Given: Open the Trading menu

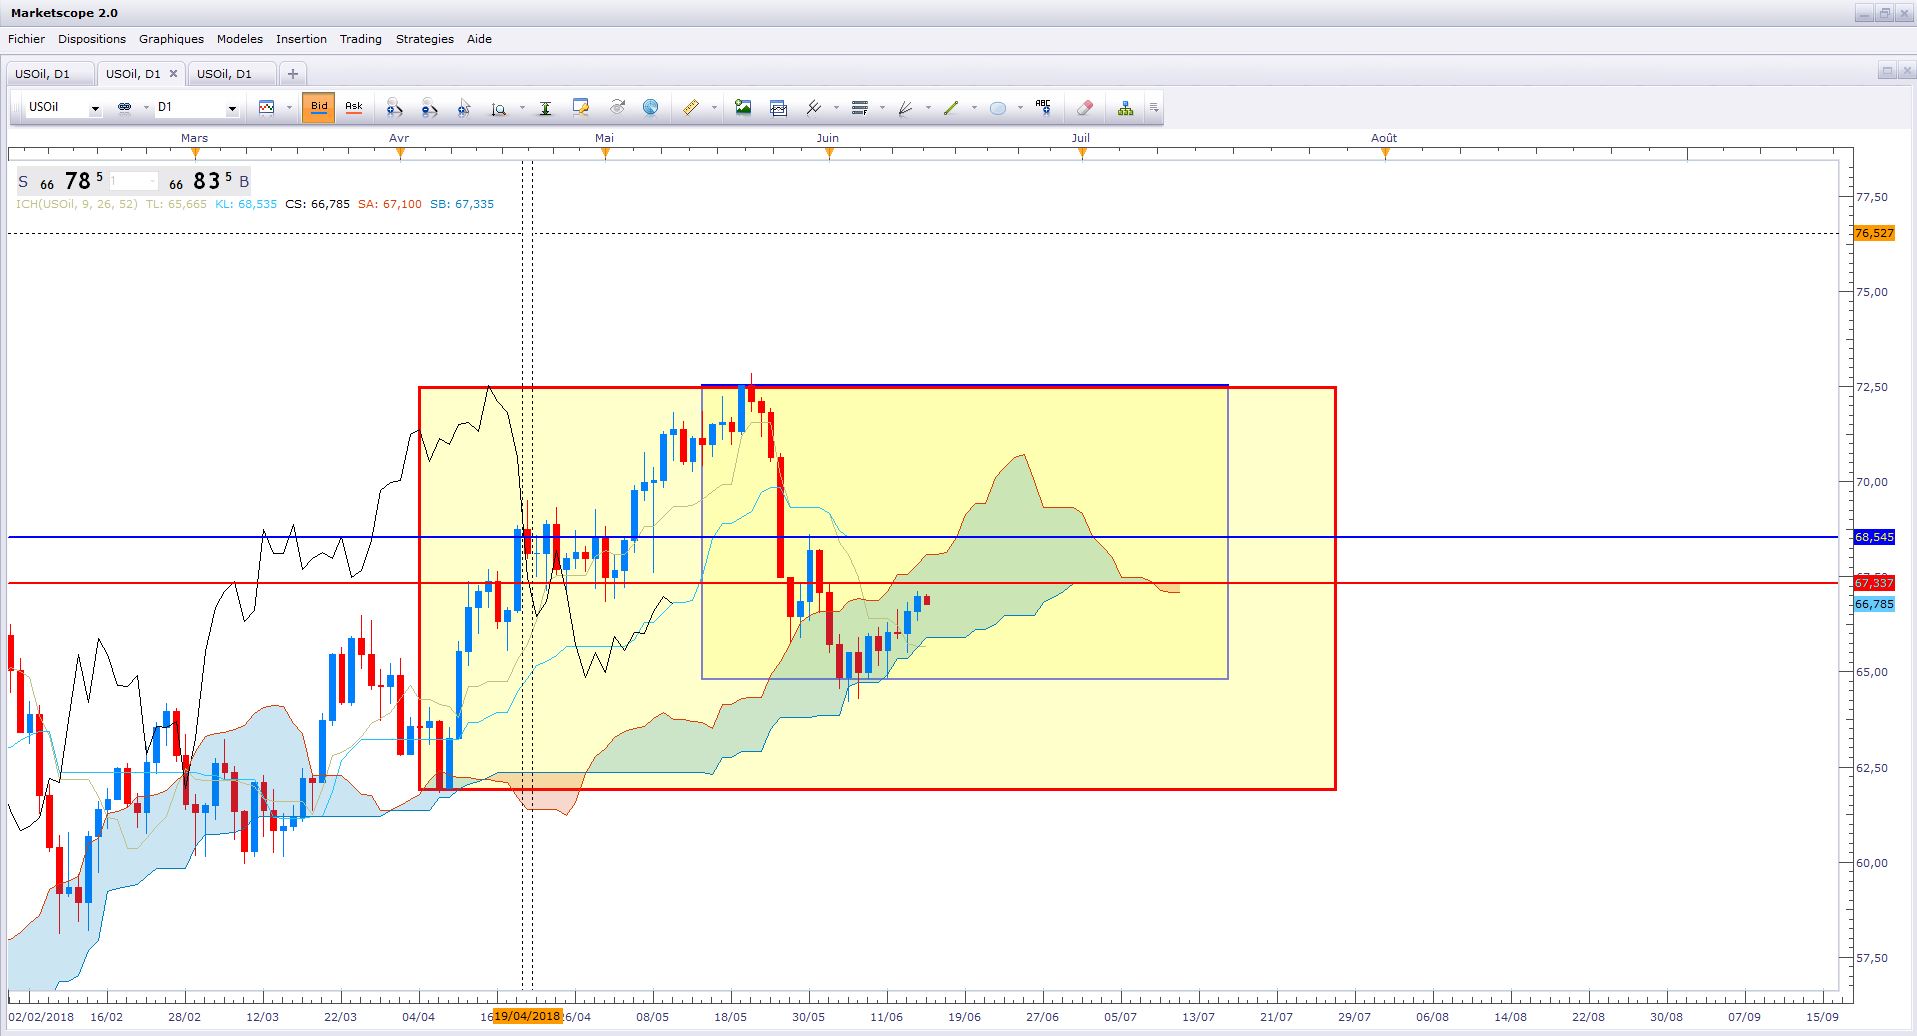Looking at the screenshot, I should point(360,39).
